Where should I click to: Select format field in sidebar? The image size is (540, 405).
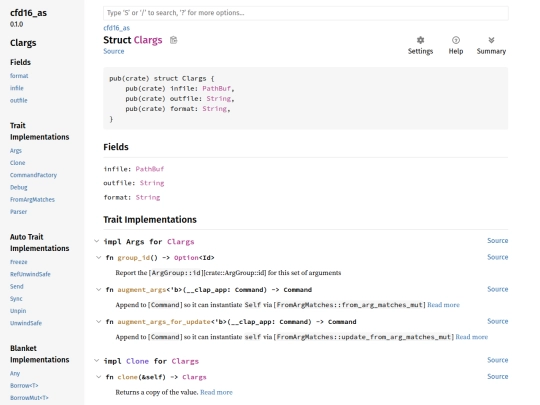pyautogui.click(x=19, y=76)
